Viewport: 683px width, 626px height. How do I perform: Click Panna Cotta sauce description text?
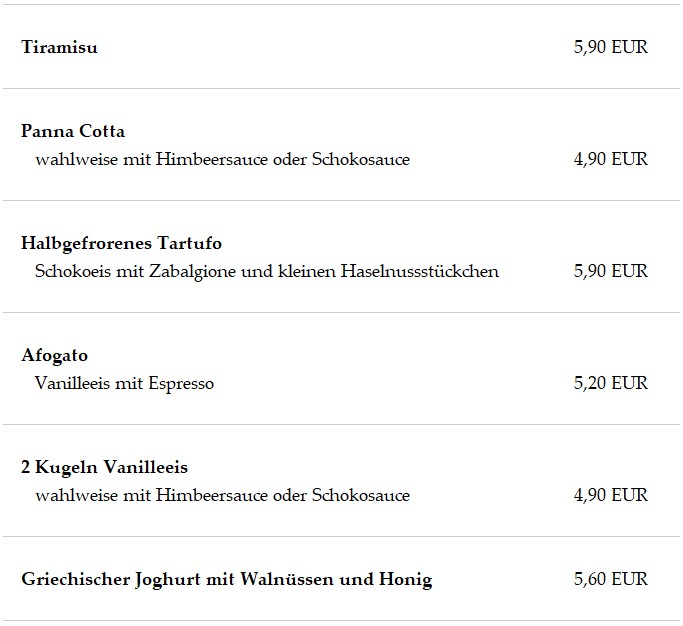[x=223, y=159]
